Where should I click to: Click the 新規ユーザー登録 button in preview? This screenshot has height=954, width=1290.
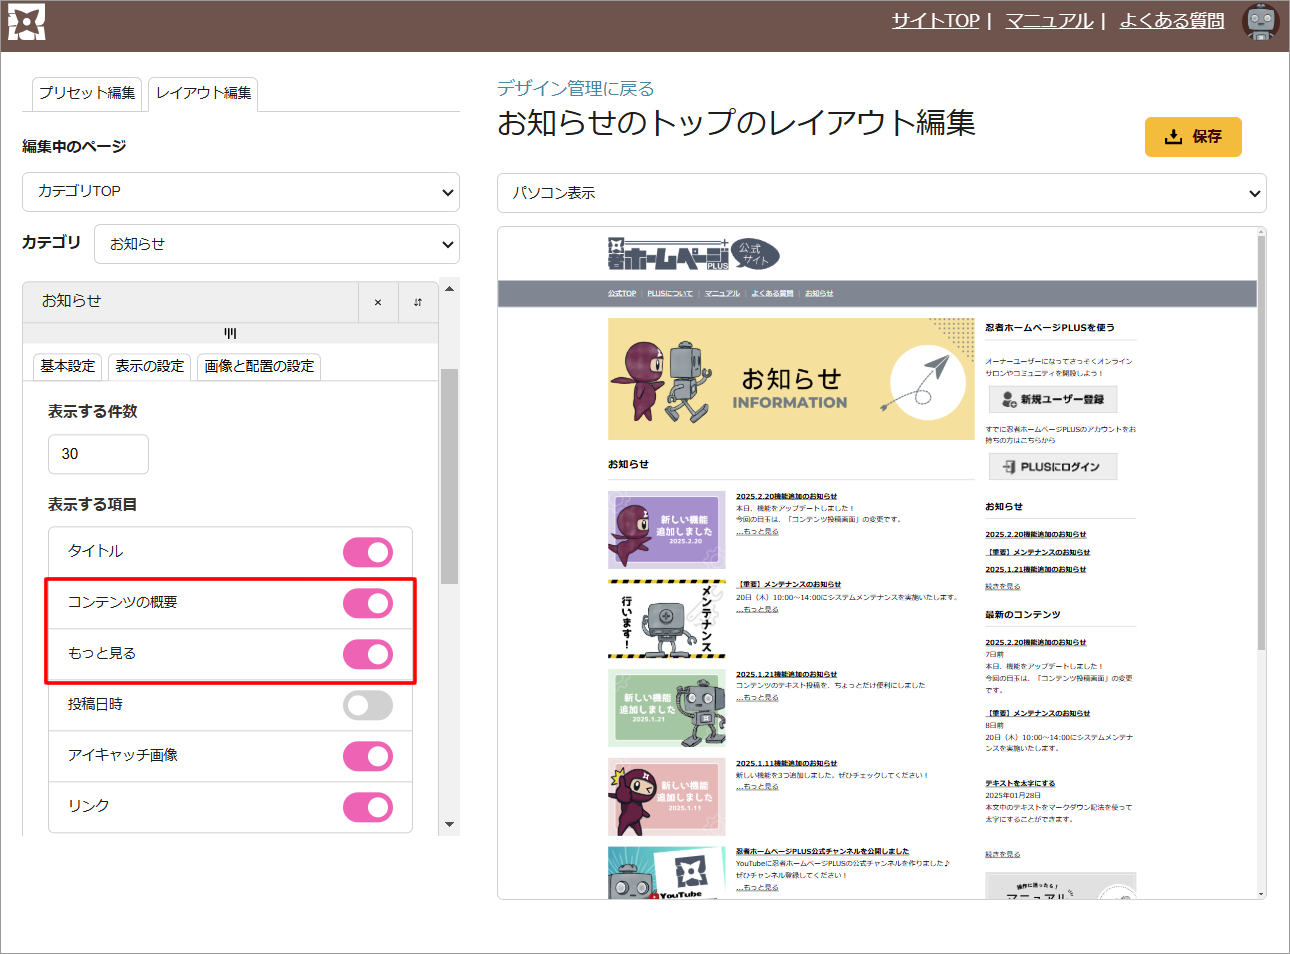tap(1053, 399)
